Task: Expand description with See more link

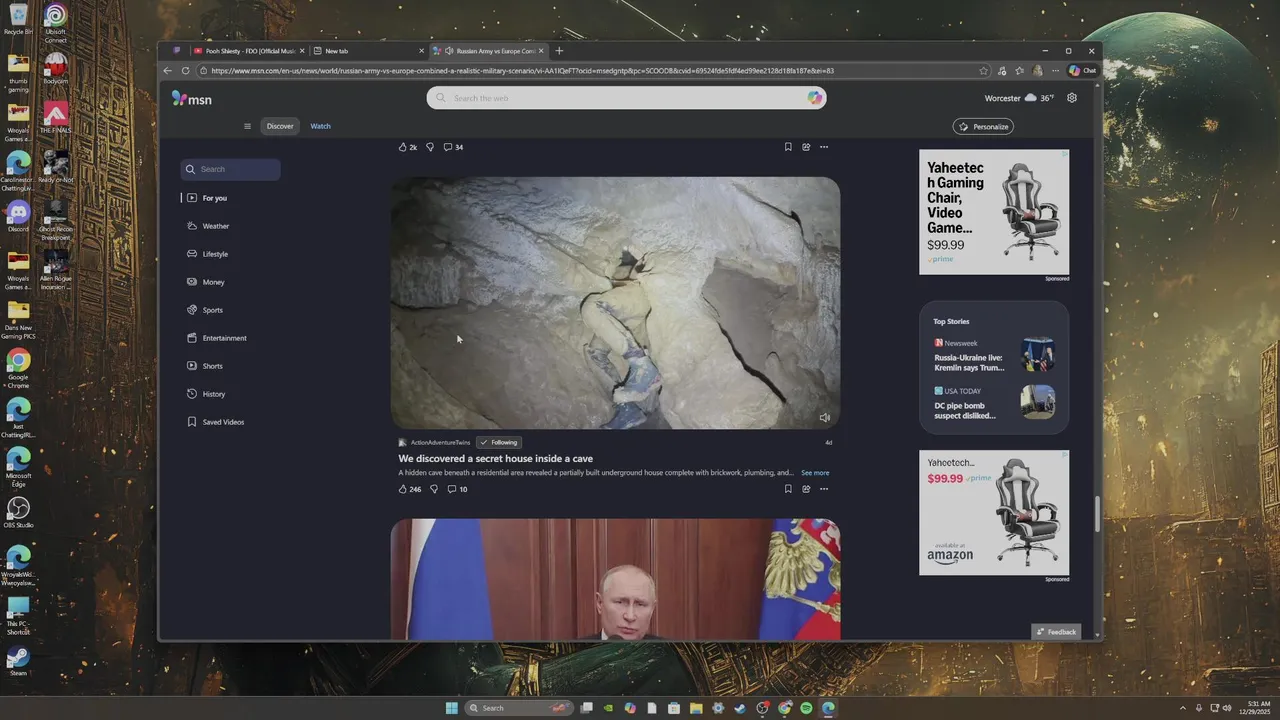Action: click(x=815, y=473)
